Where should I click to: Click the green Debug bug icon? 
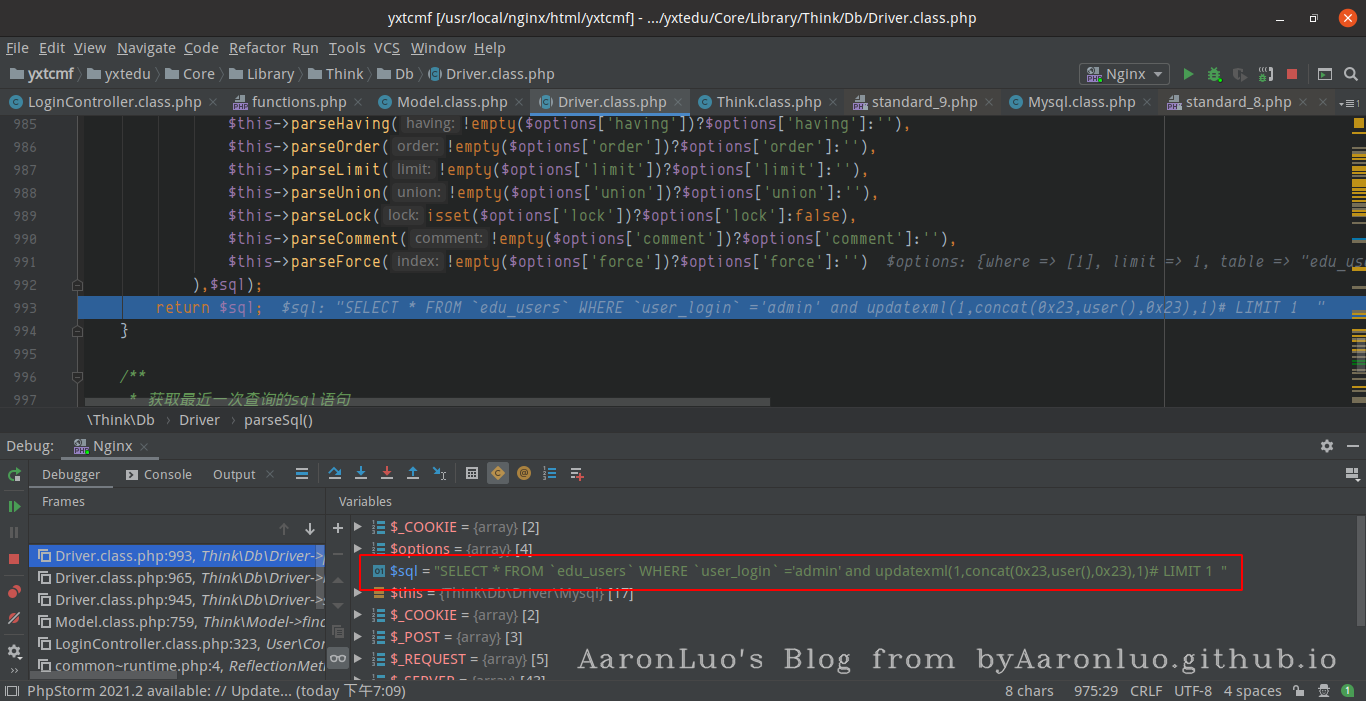tap(1214, 74)
